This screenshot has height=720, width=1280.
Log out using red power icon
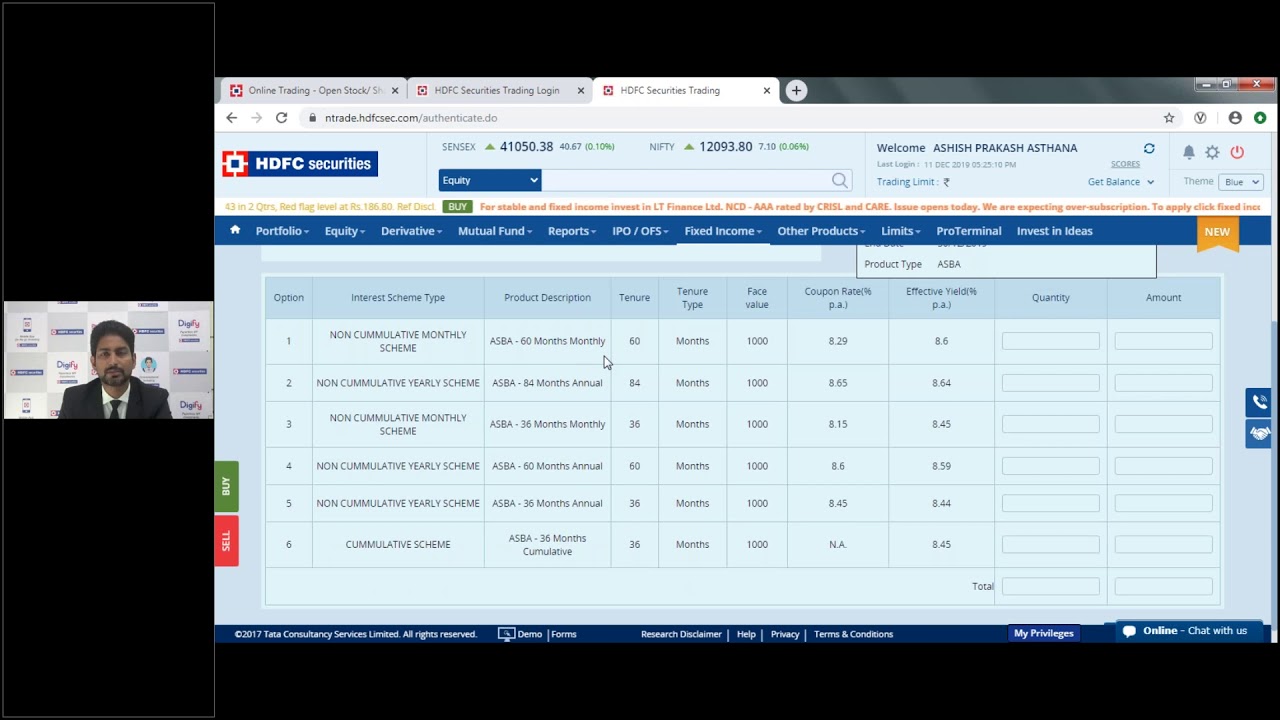click(1237, 152)
